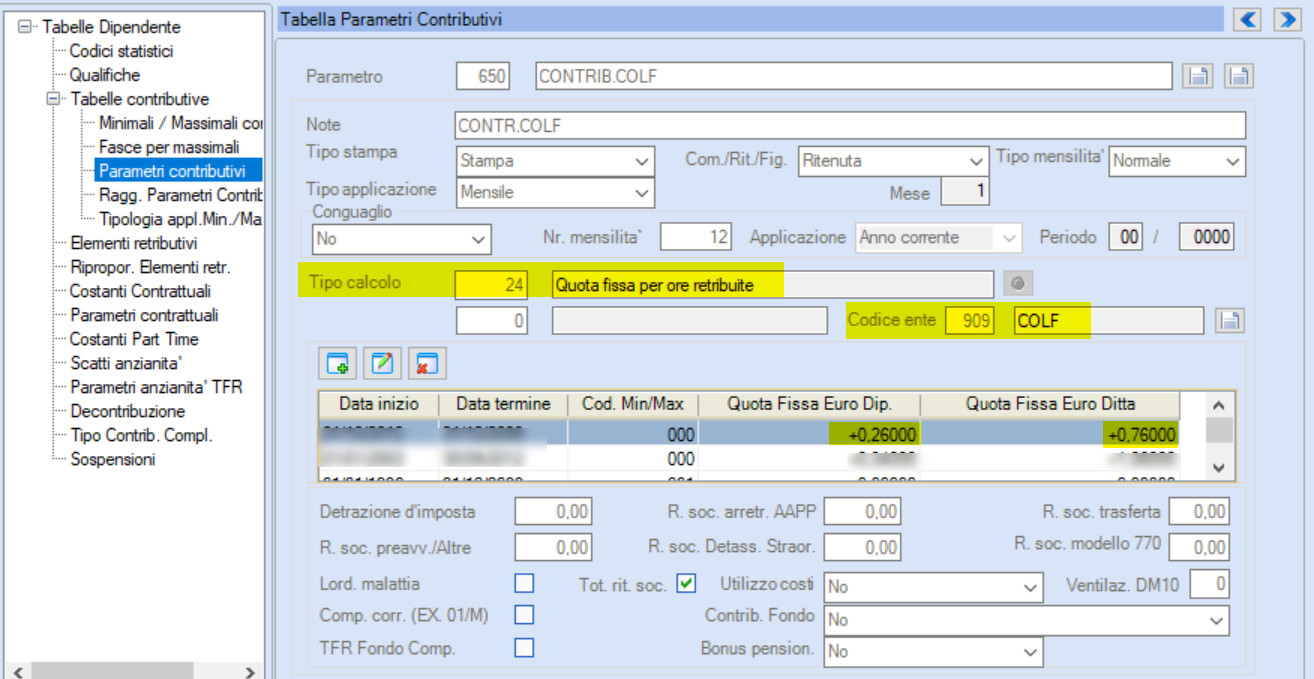Sort by Data inizio column header
1314x679 pixels.
pos(379,405)
